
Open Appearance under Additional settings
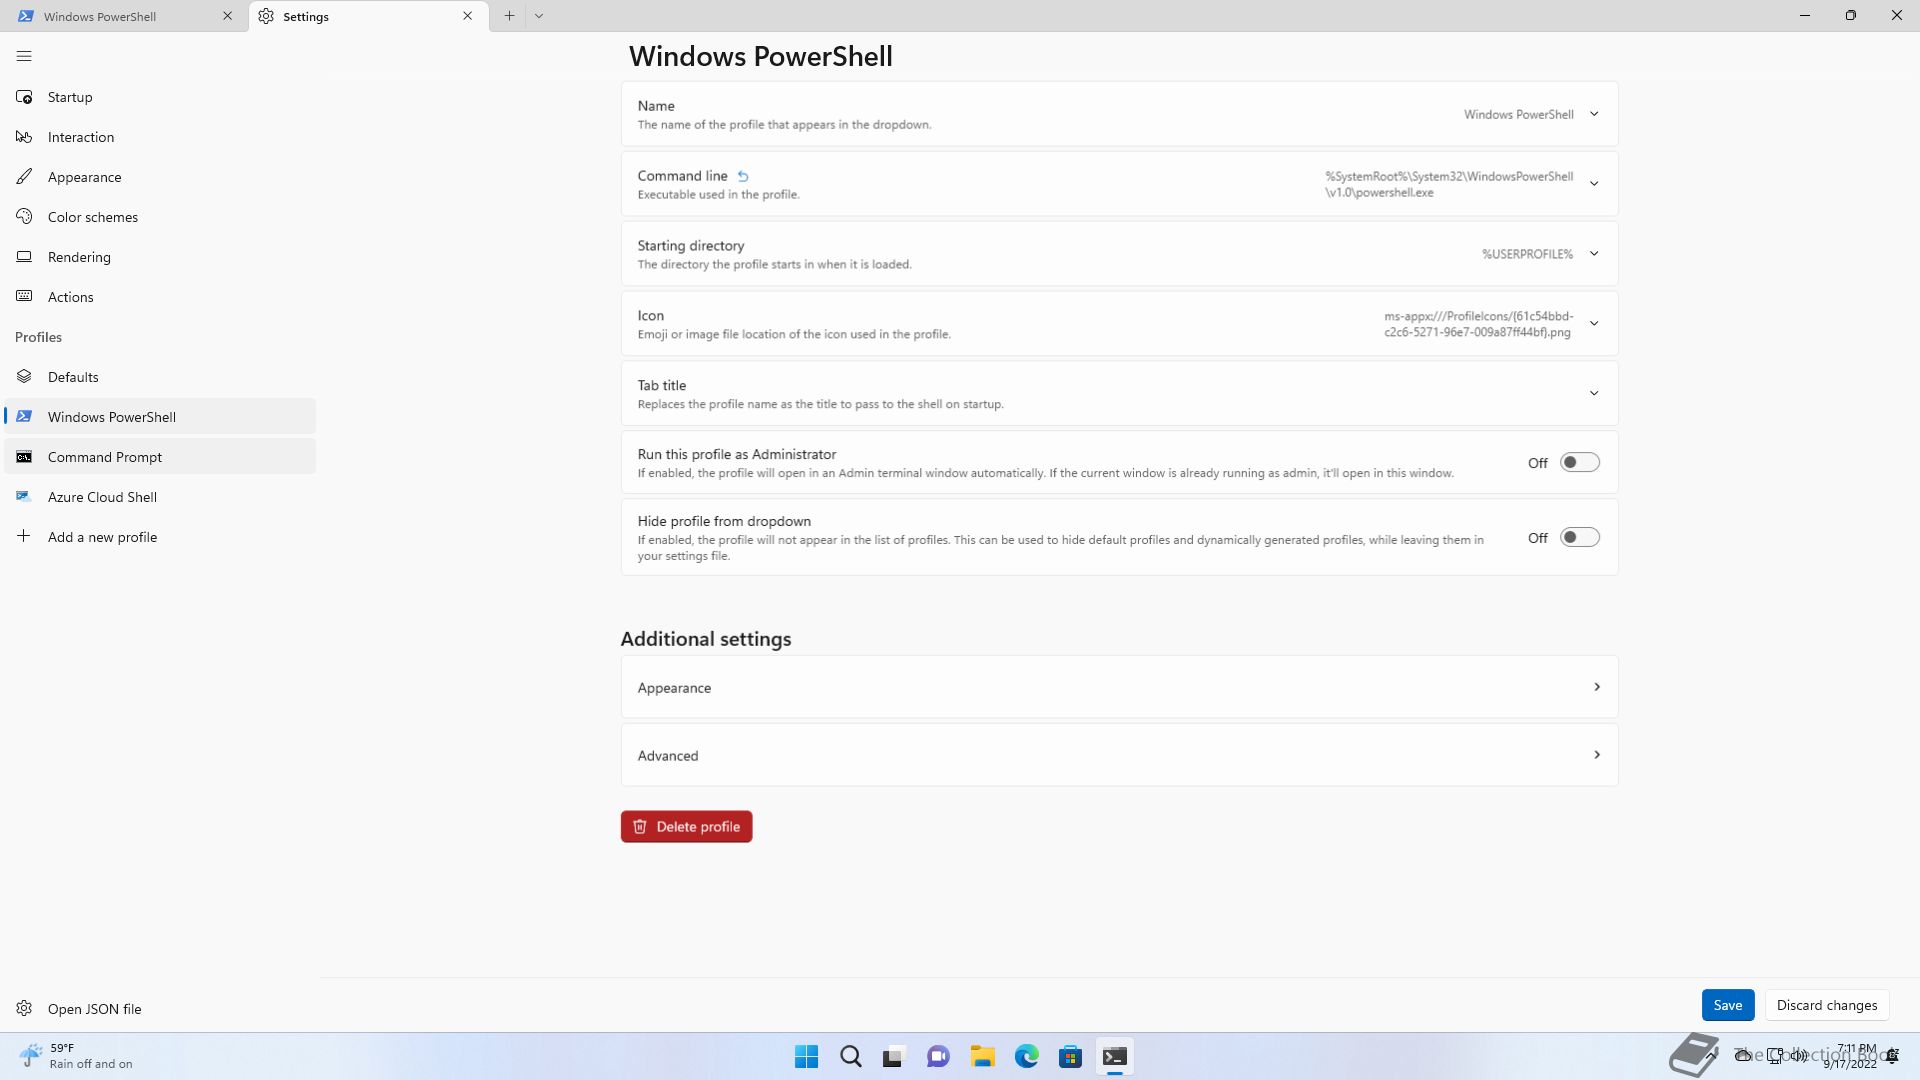coord(1119,687)
